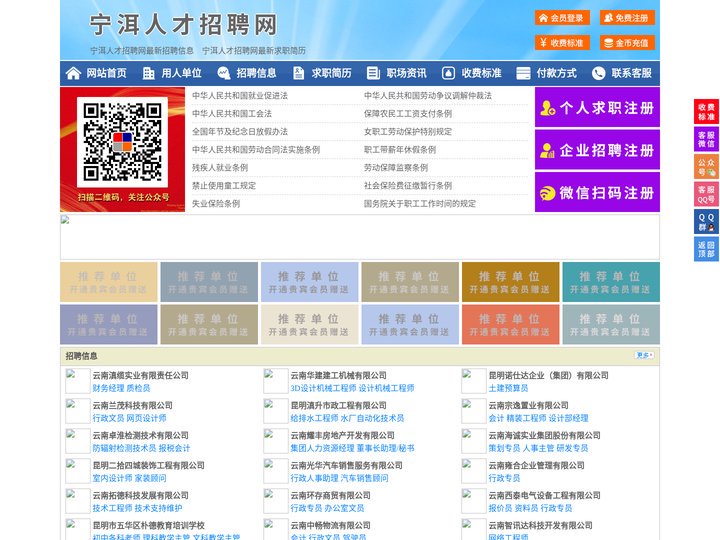Open the 网站首页 menu item
Viewport: 720px width, 540px height.
(x=106, y=73)
